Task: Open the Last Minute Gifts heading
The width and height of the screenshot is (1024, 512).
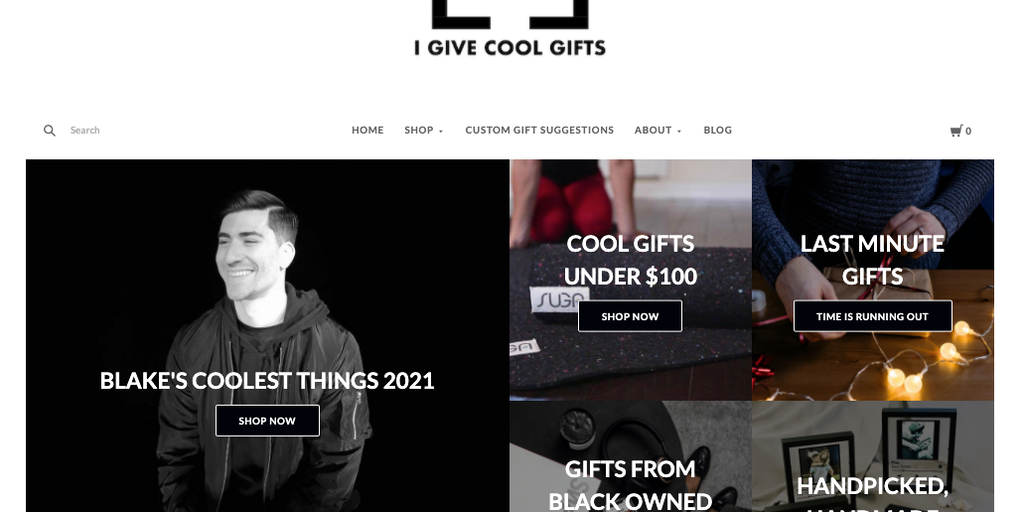Action: (x=872, y=260)
